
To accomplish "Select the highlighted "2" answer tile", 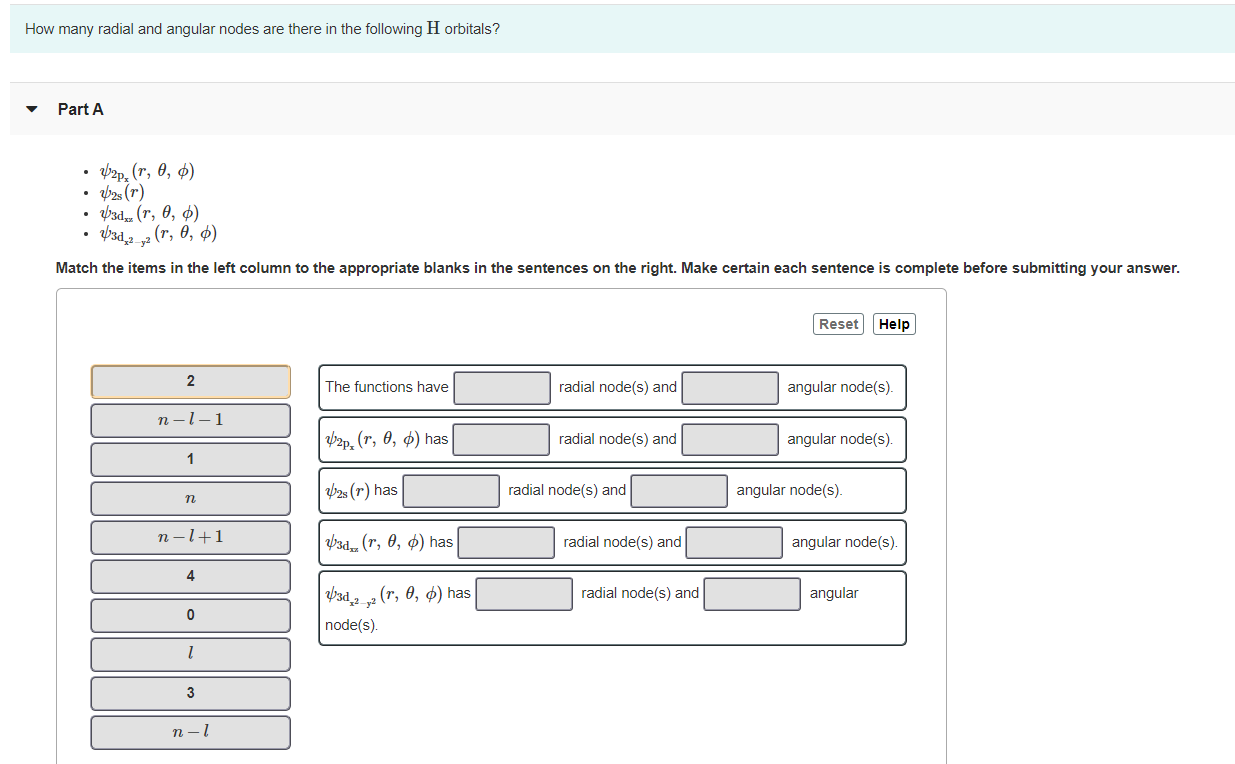I will (x=190, y=381).
